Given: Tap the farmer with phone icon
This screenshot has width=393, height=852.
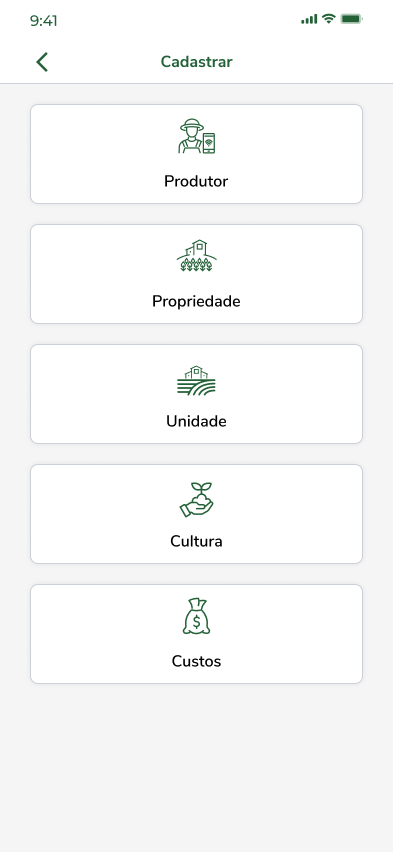Looking at the screenshot, I should click(196, 136).
